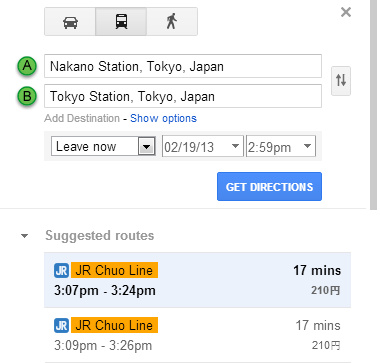Edit the Nakano Station start field

(183, 66)
